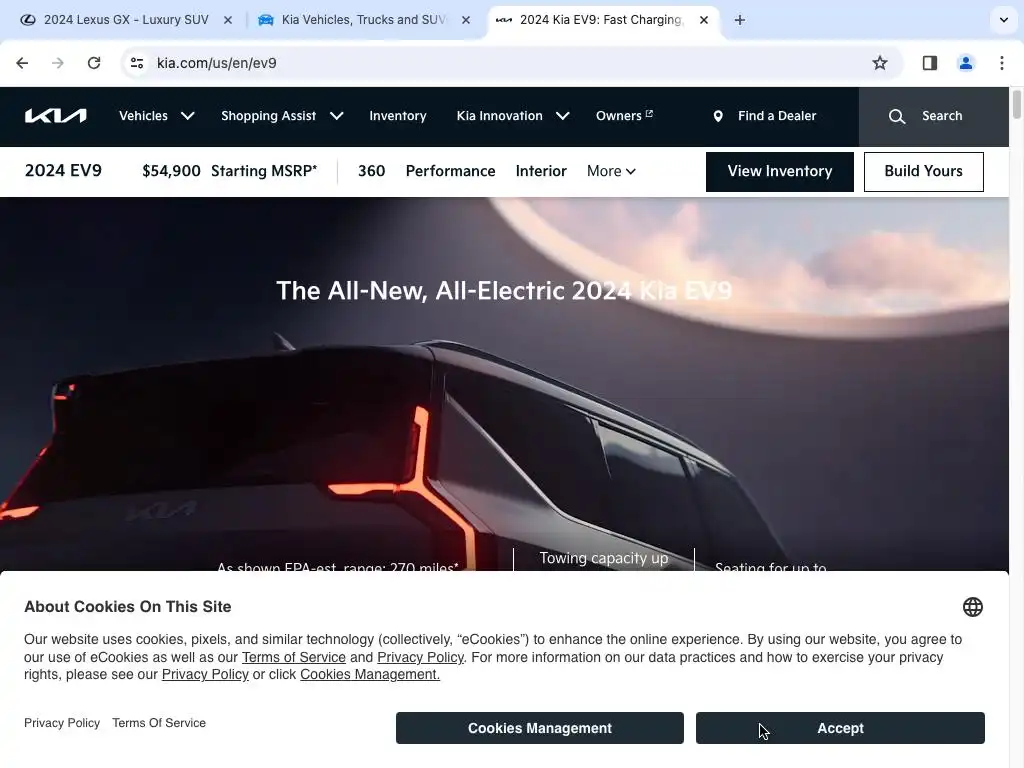
Task: Click the View Inventory button
Action: click(779, 172)
